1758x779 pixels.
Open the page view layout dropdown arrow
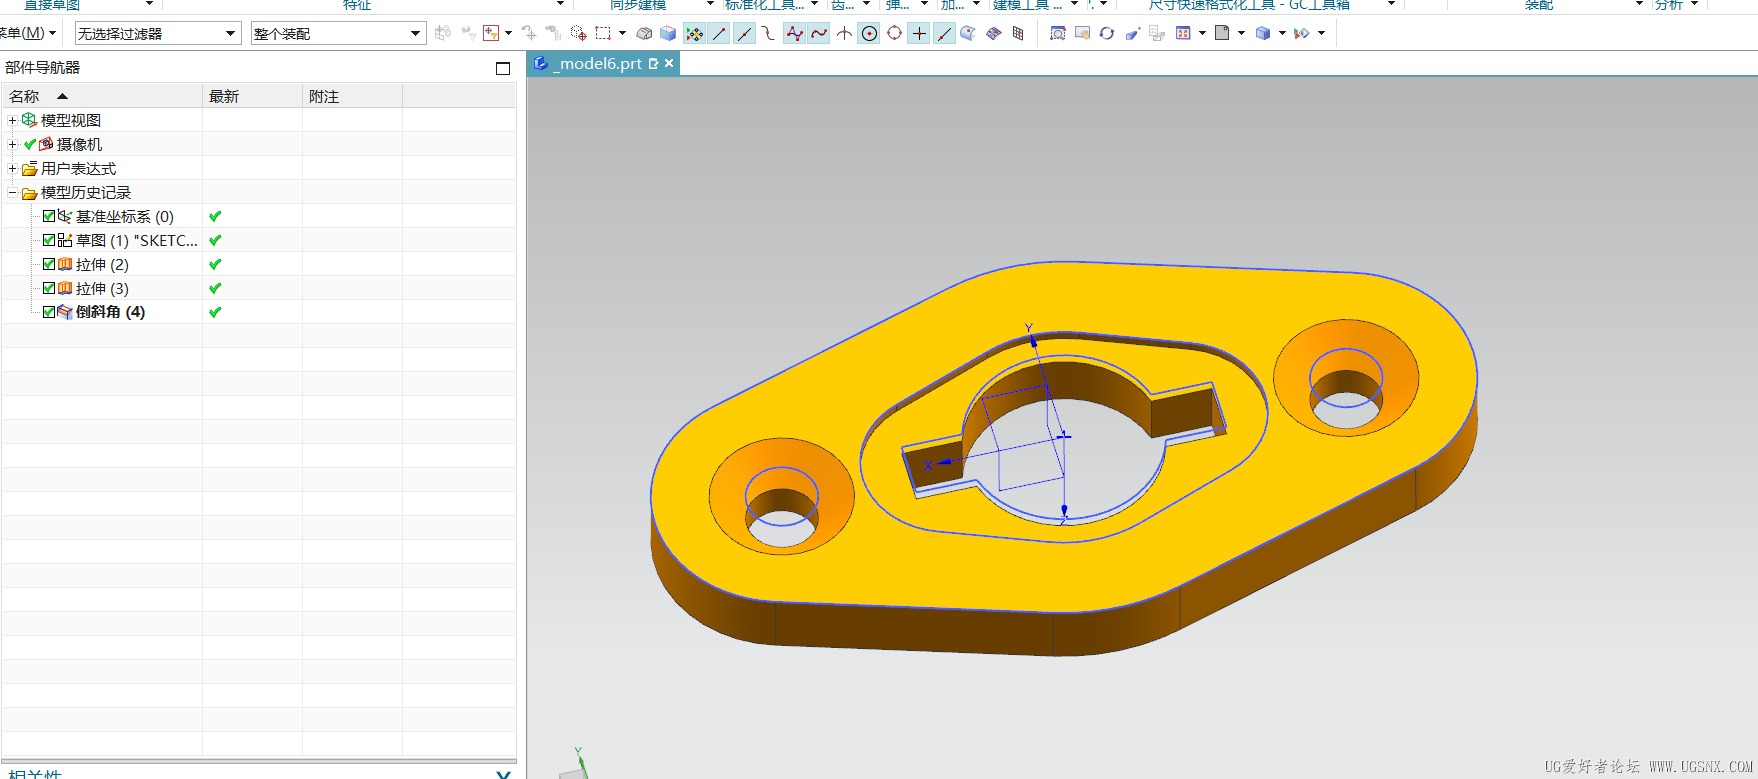coord(1241,33)
